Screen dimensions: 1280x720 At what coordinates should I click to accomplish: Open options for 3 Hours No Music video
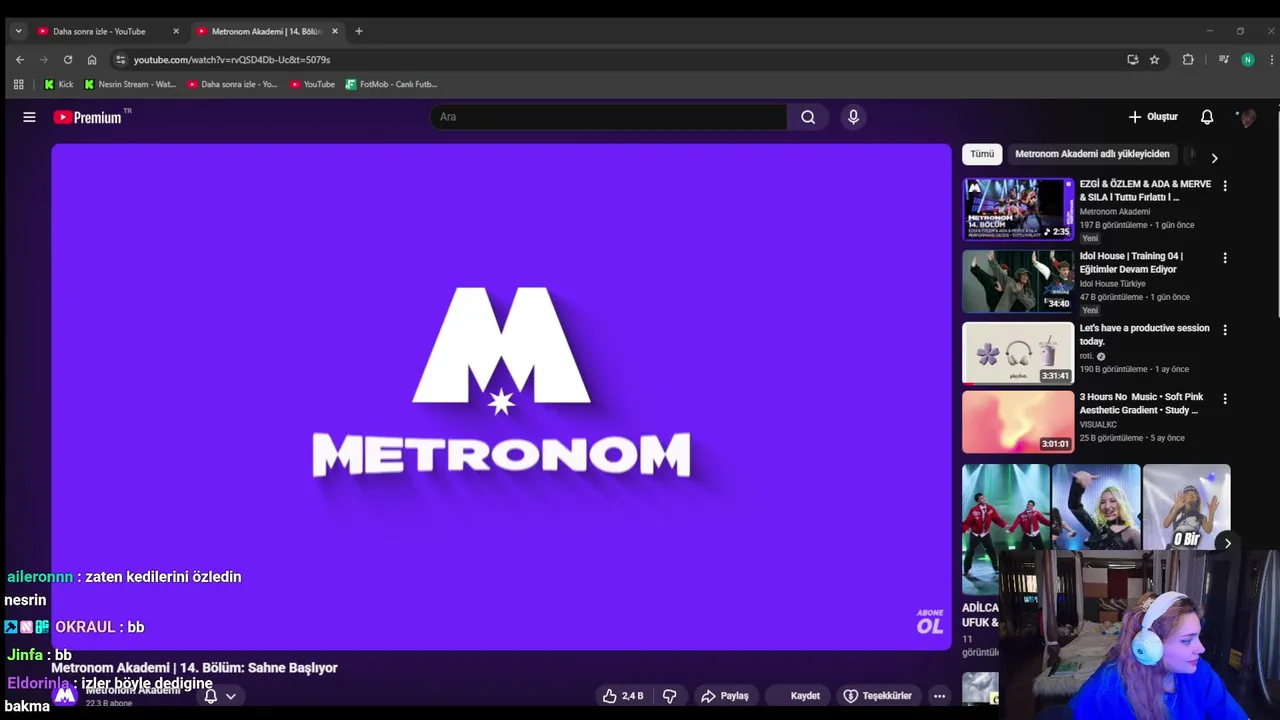tap(1225, 399)
